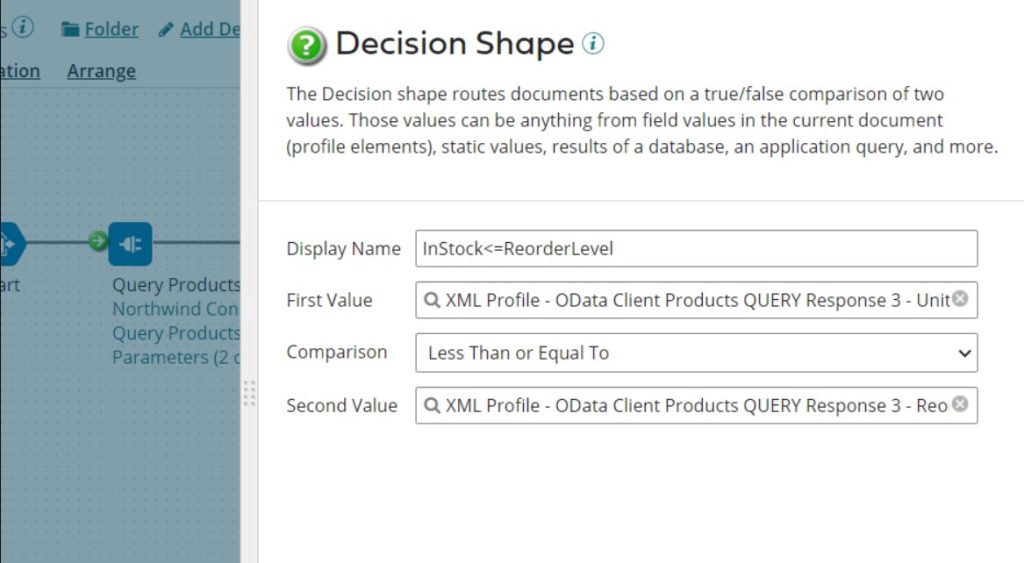Click the panel resize handle on the divider
This screenshot has width=1024, height=563.
pos(249,393)
